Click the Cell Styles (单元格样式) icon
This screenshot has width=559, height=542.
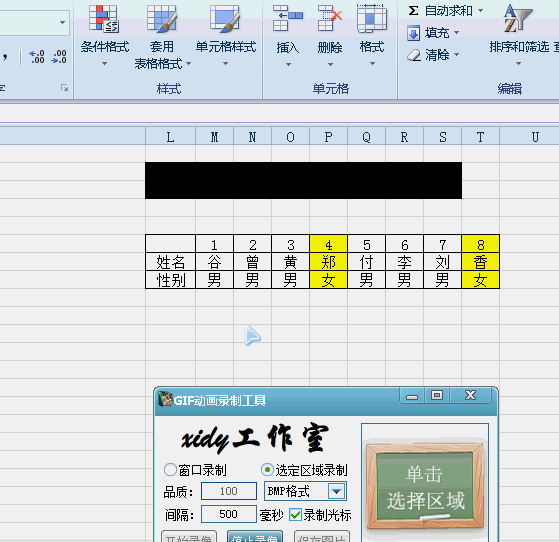pos(225,19)
